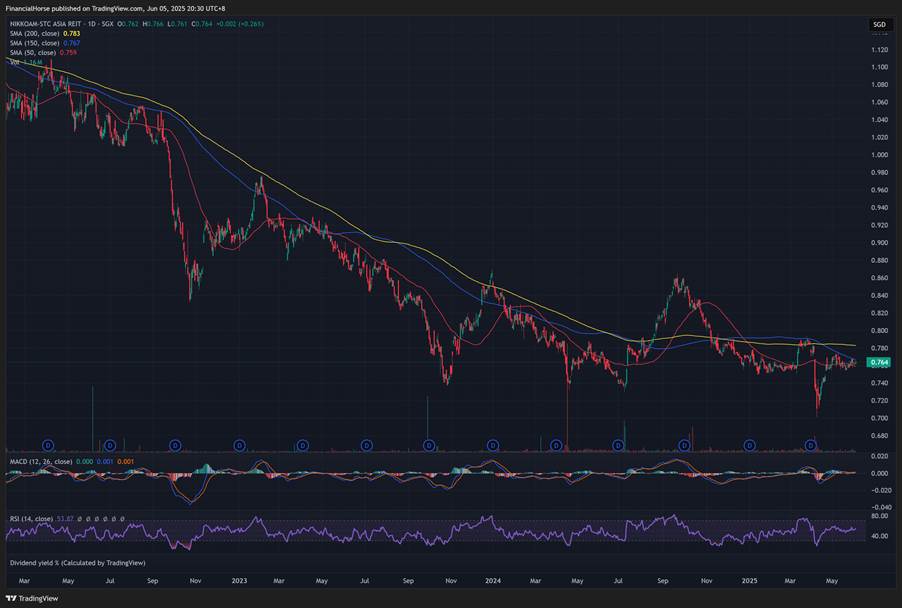Click the current price label 0.764

[x=880, y=362]
